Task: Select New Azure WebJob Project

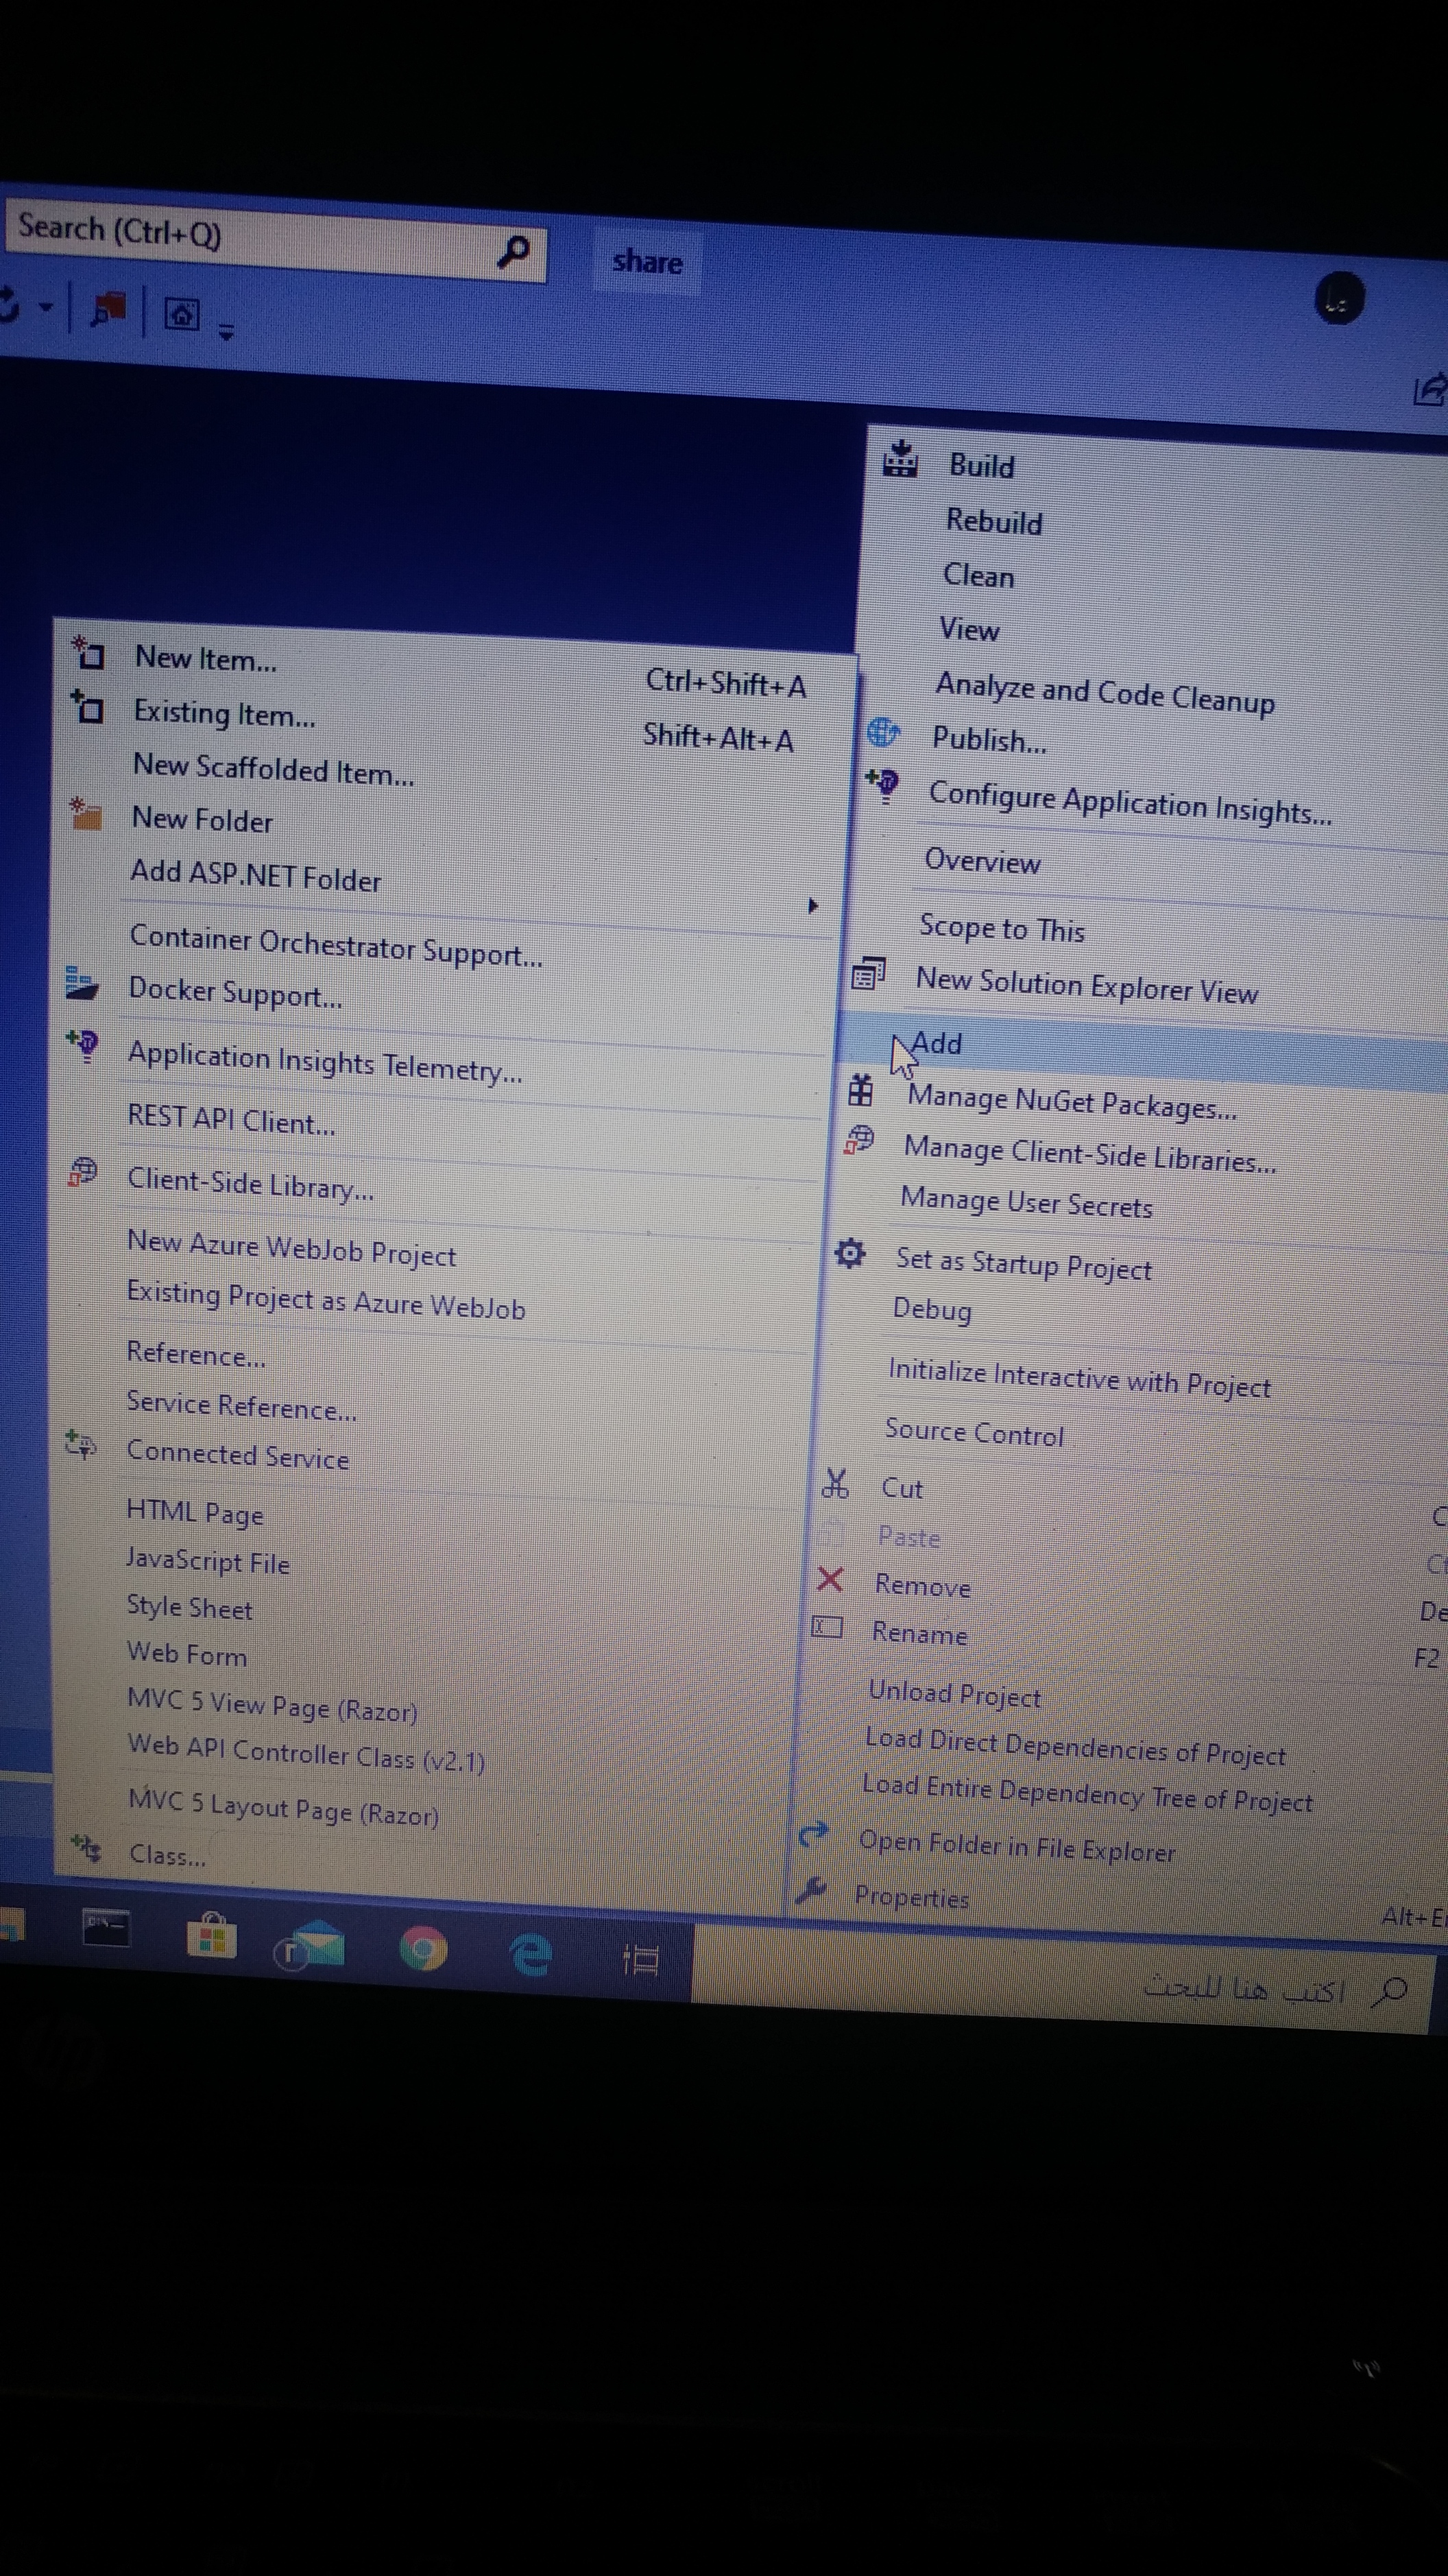Action: tap(291, 1248)
